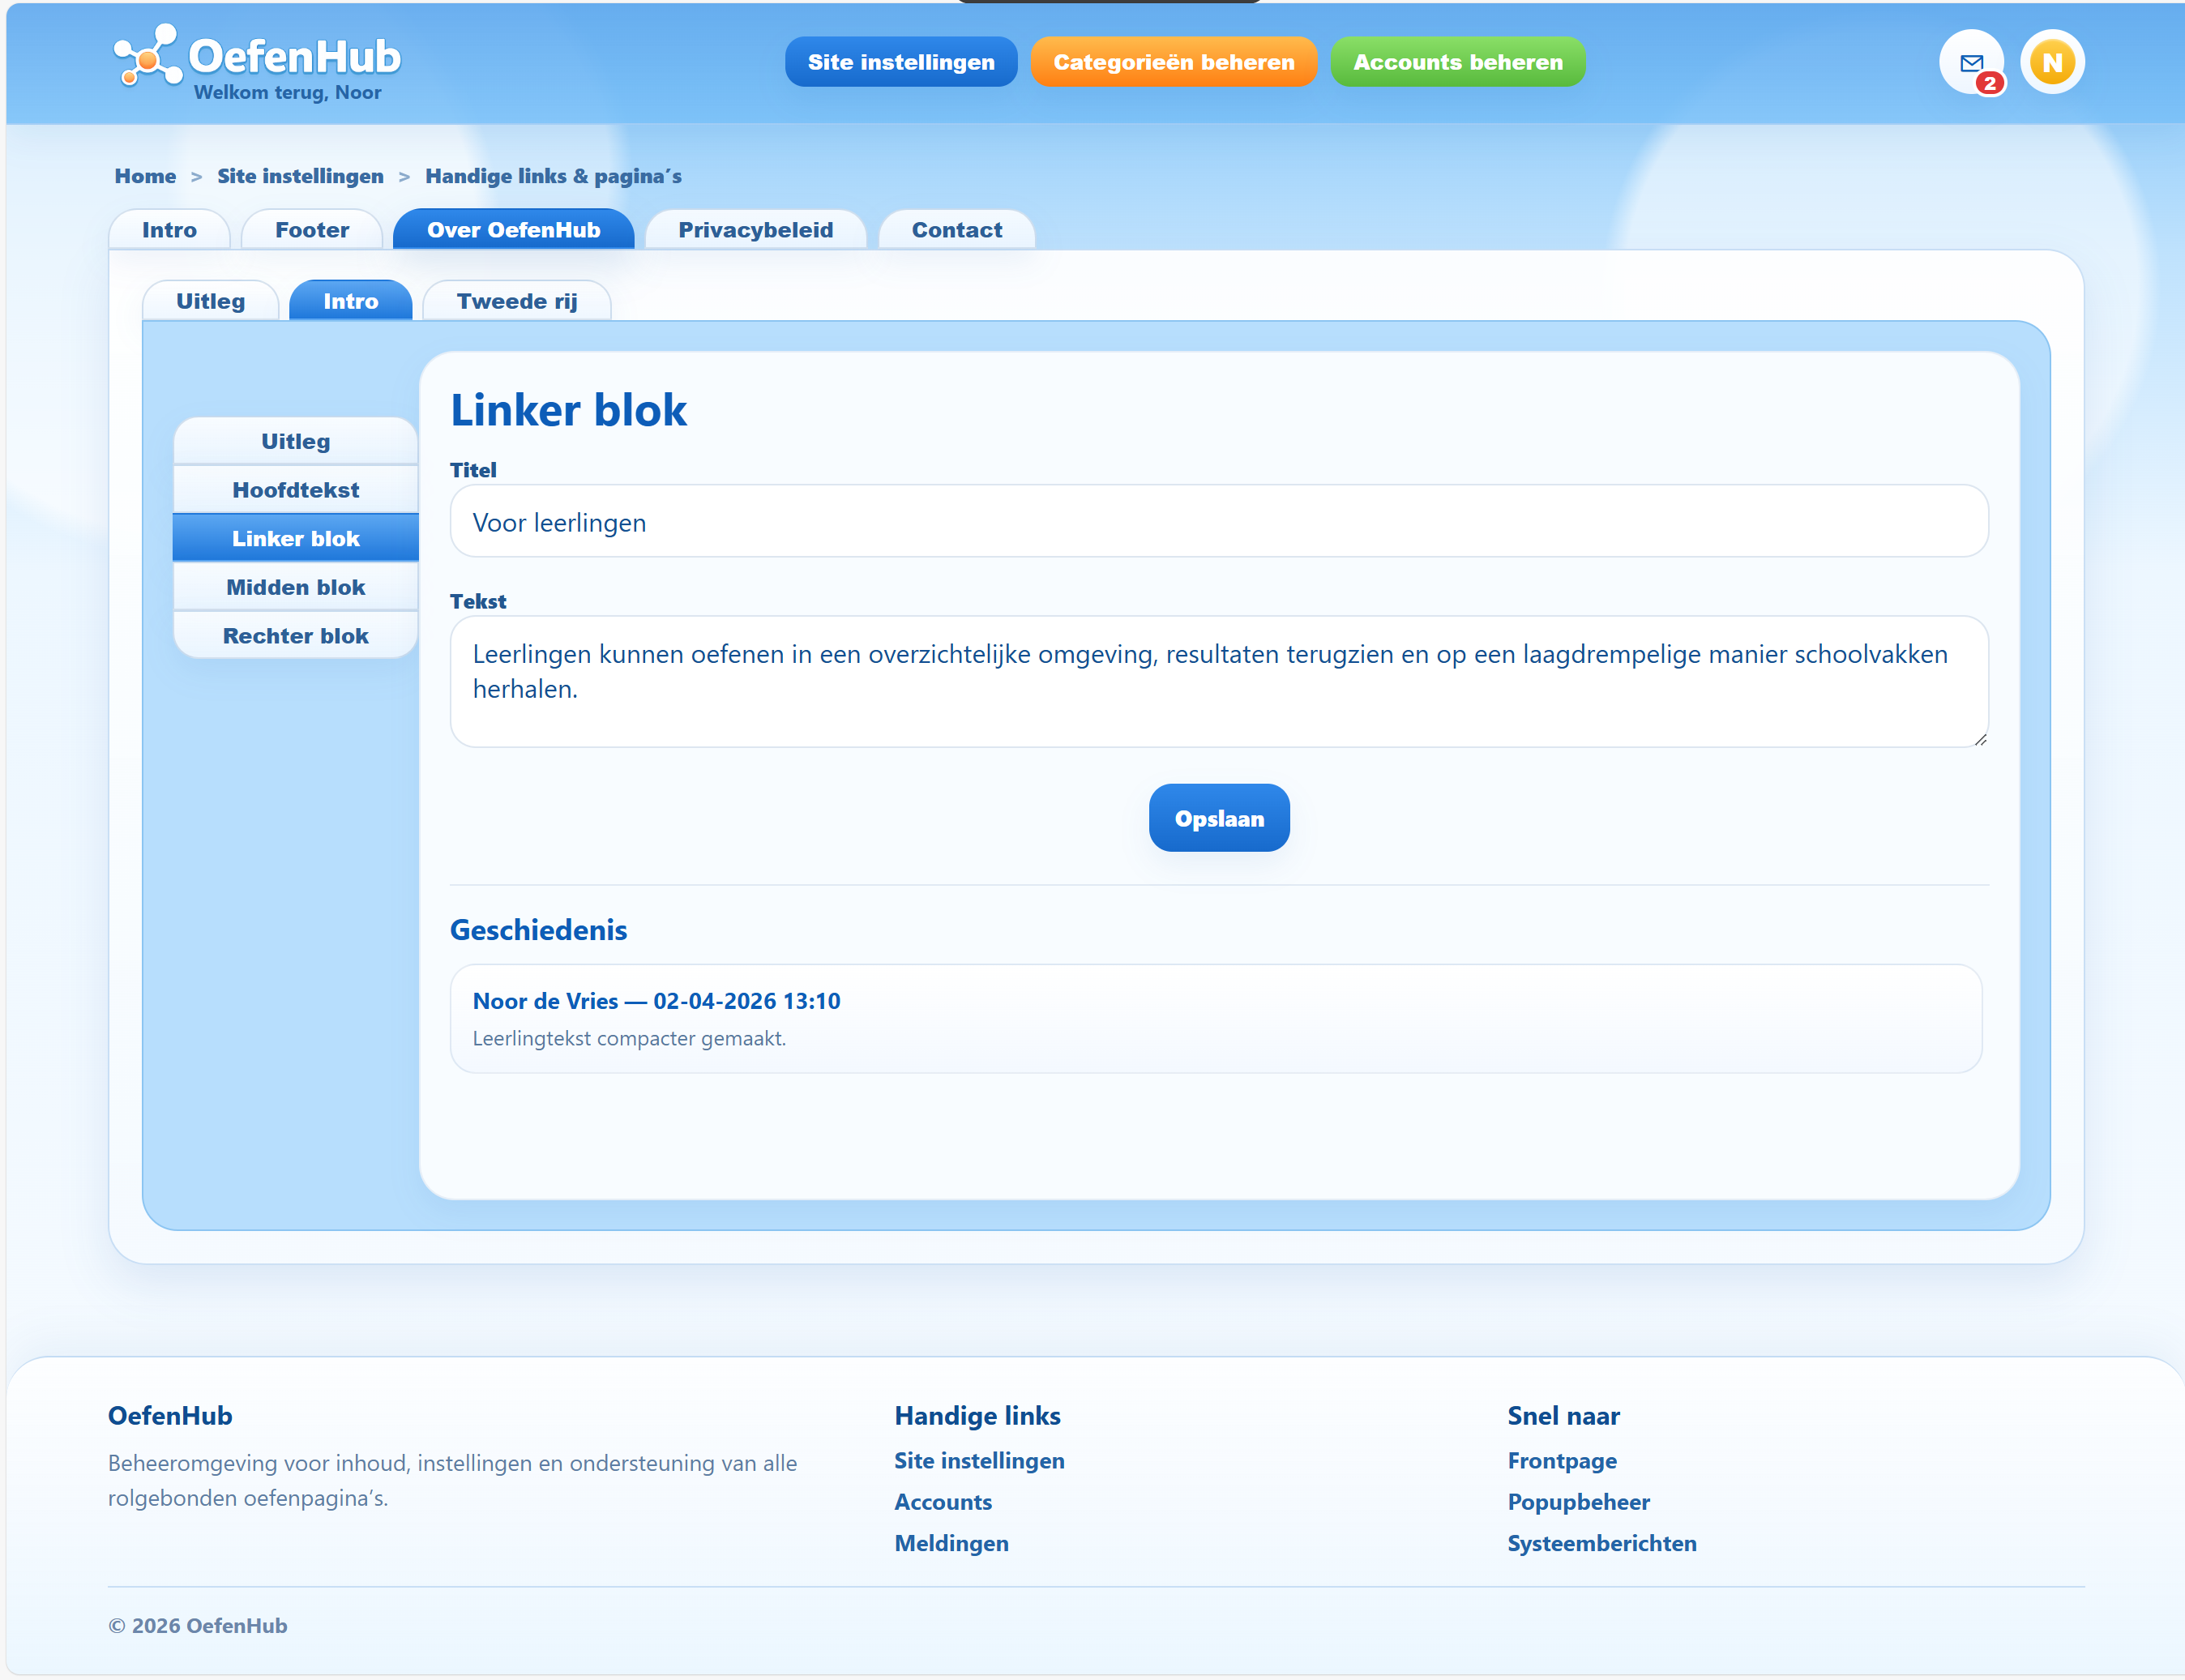
Task: Click the Linker blok heading
Action: click(x=568, y=410)
